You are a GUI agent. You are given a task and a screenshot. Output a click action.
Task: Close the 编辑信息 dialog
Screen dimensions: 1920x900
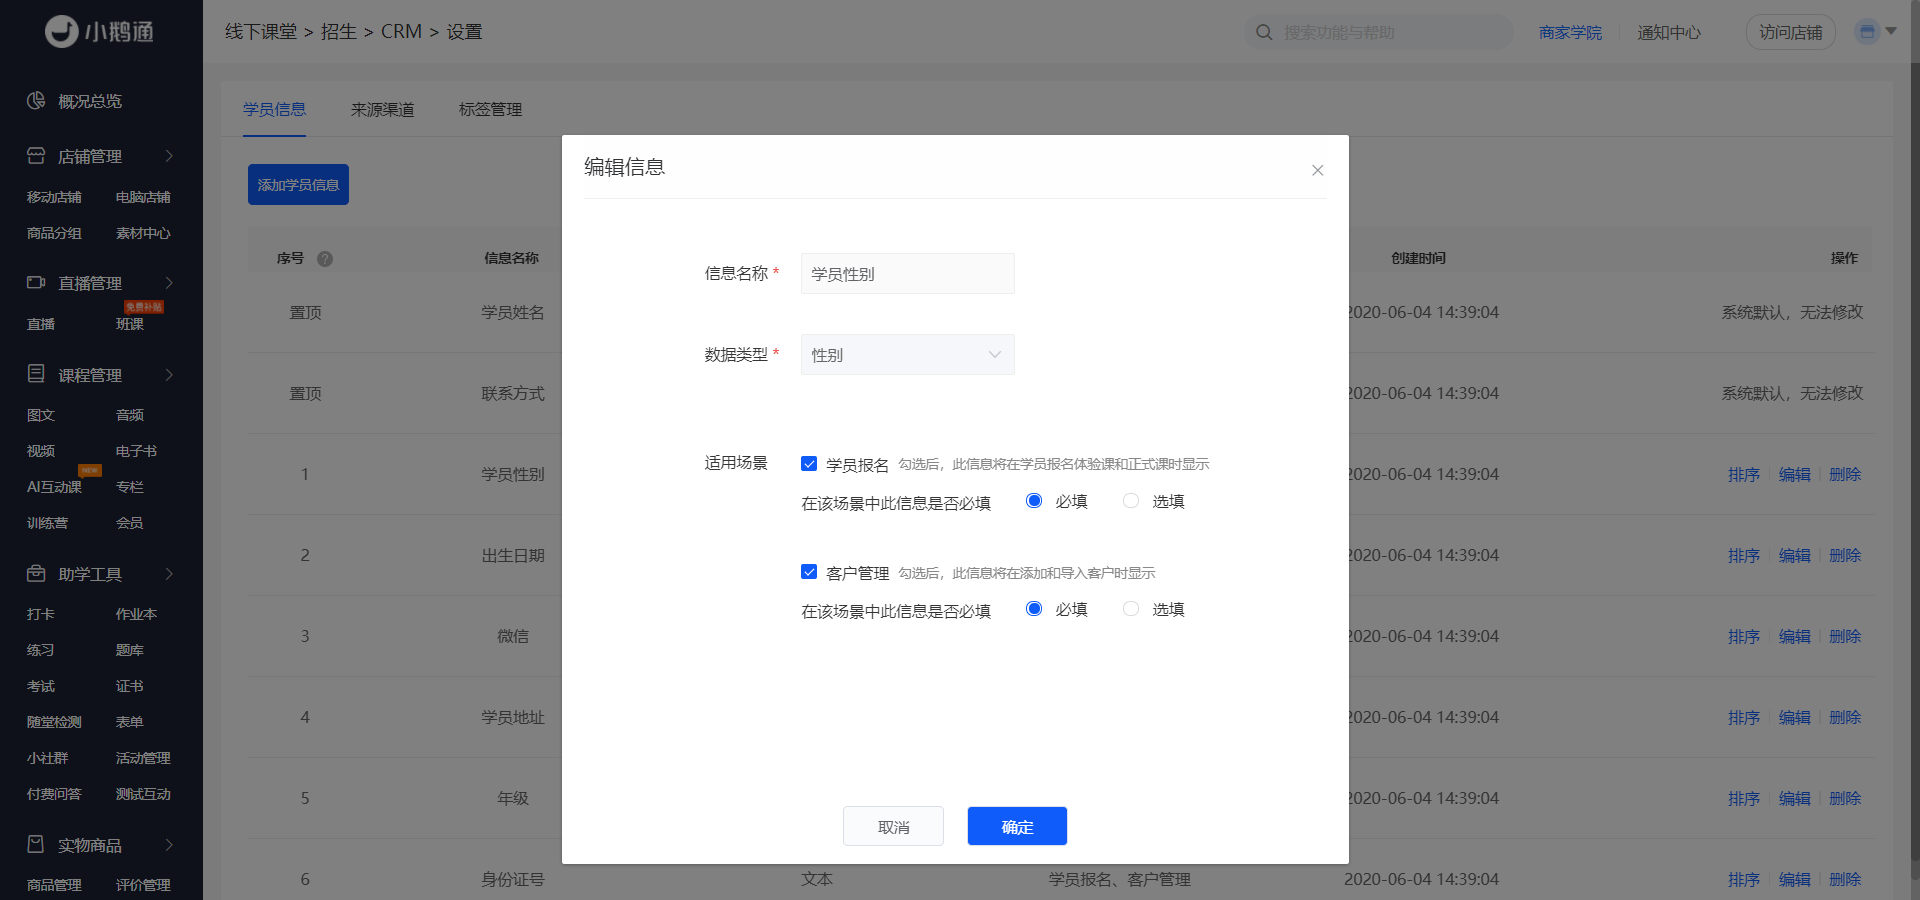click(x=1318, y=170)
